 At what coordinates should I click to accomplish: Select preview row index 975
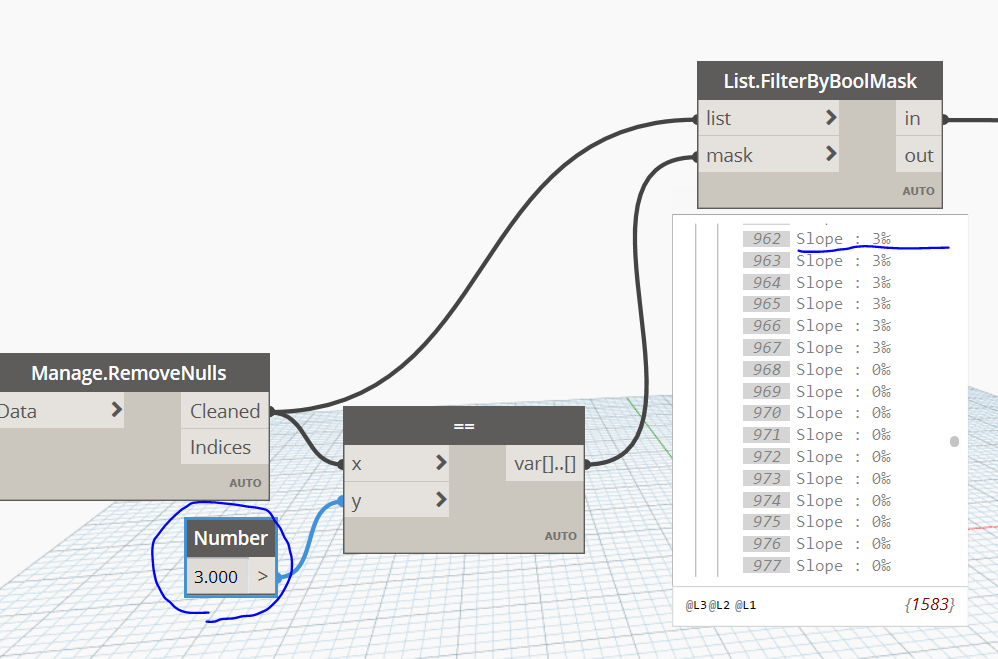(766, 522)
